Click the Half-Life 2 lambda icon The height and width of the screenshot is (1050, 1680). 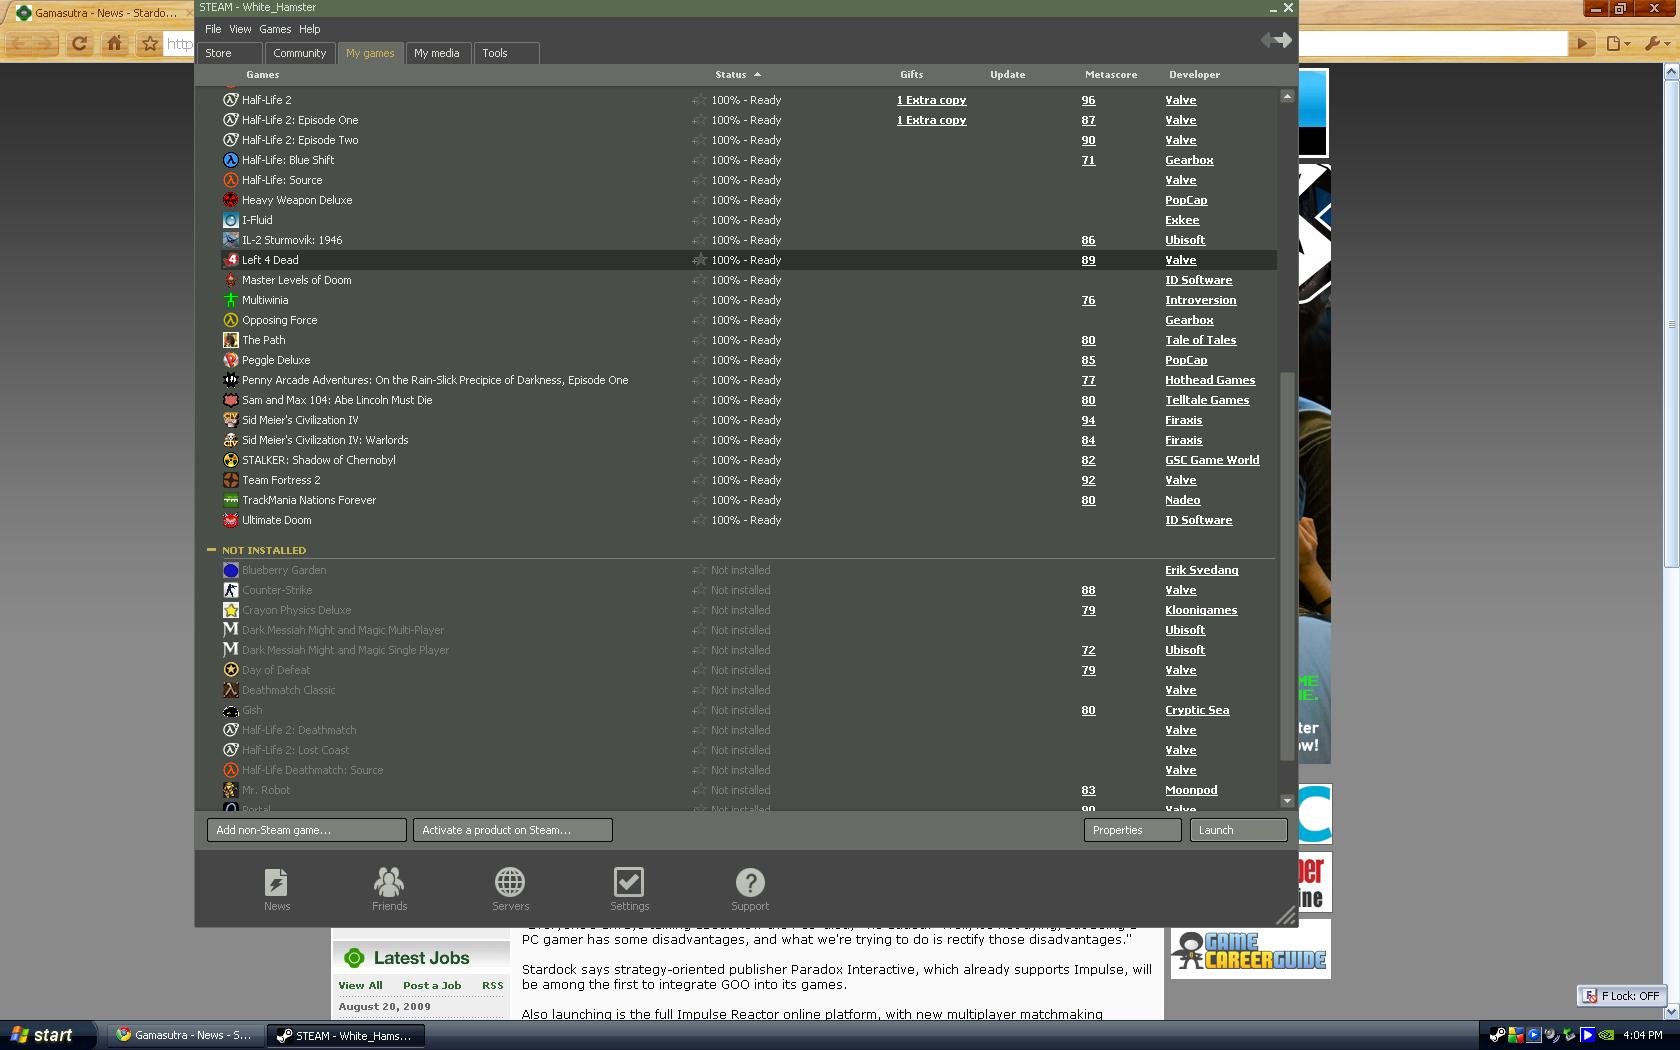(231, 100)
